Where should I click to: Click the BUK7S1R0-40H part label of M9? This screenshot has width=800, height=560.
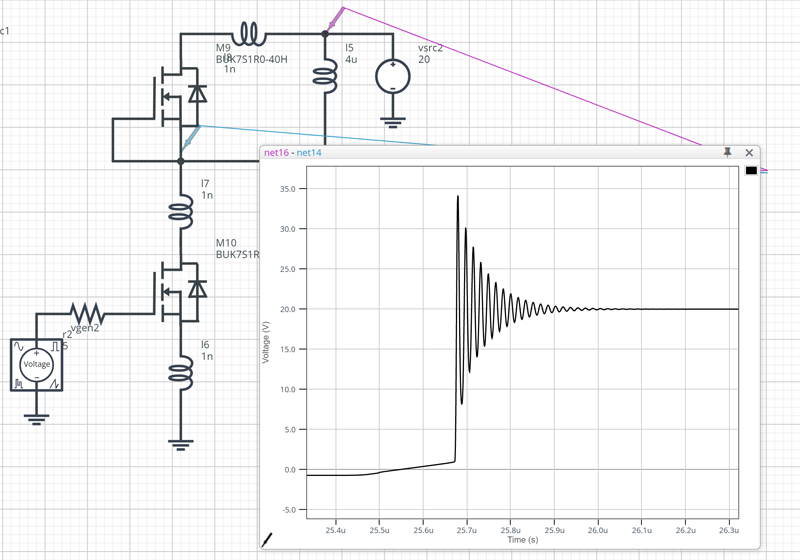pyautogui.click(x=252, y=59)
